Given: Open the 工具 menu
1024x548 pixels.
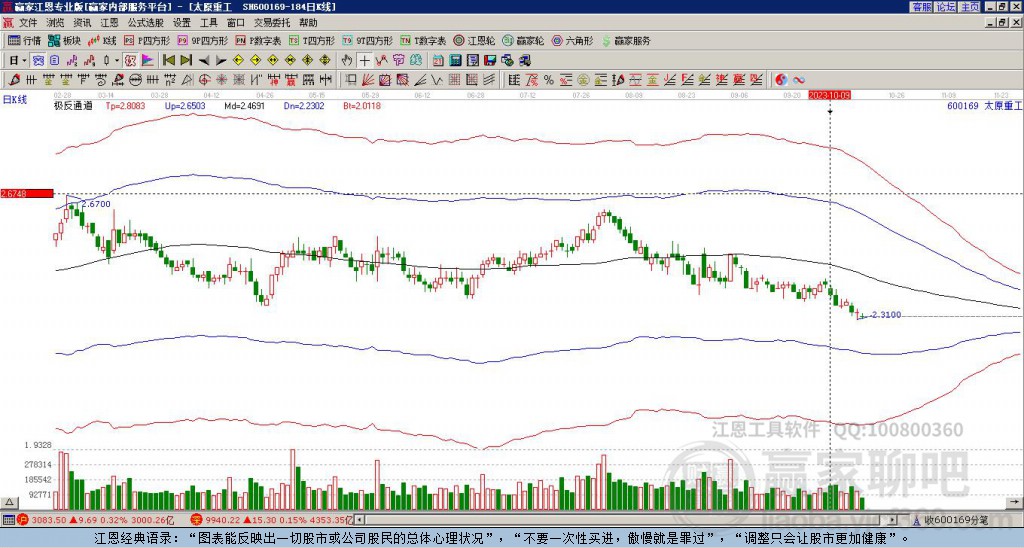Looking at the screenshot, I should 209,23.
